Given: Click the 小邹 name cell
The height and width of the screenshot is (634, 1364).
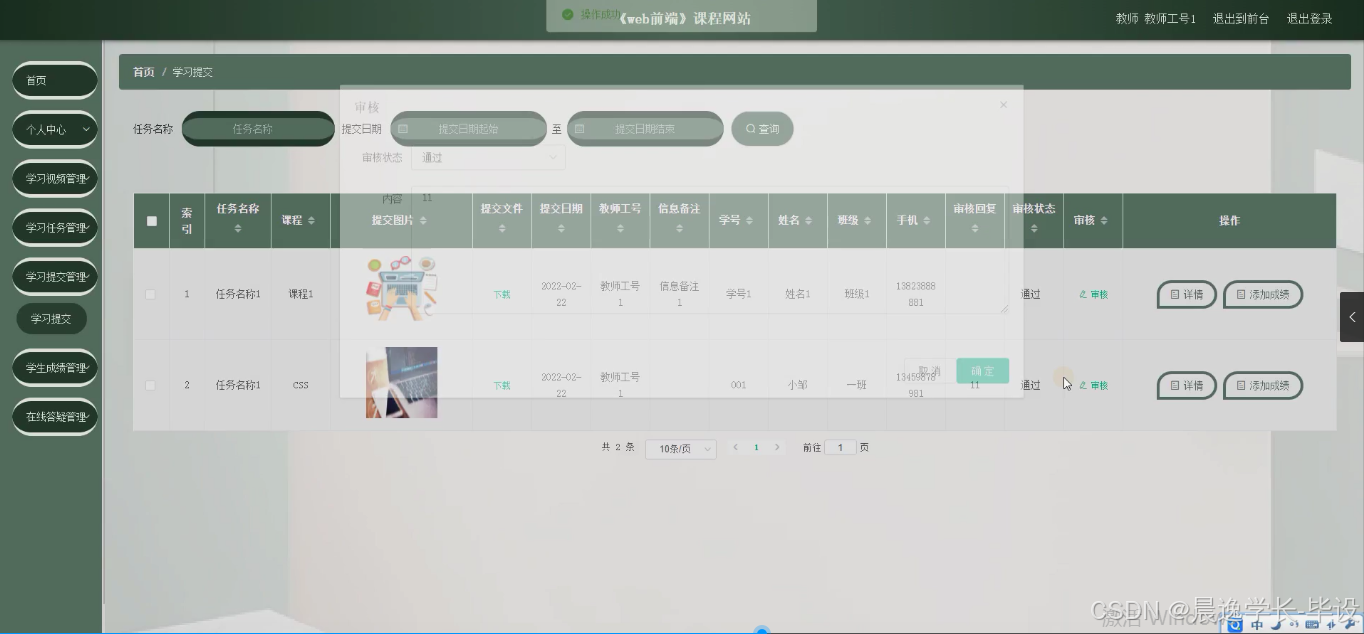Looking at the screenshot, I should tap(797, 385).
